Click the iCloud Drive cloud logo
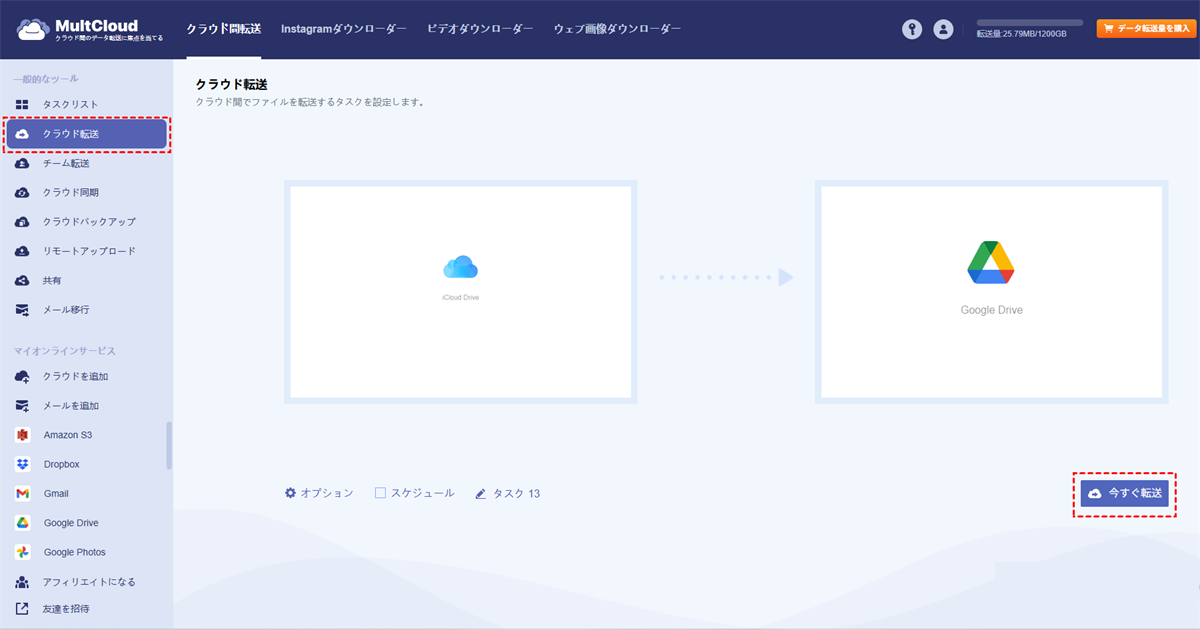 (460, 267)
